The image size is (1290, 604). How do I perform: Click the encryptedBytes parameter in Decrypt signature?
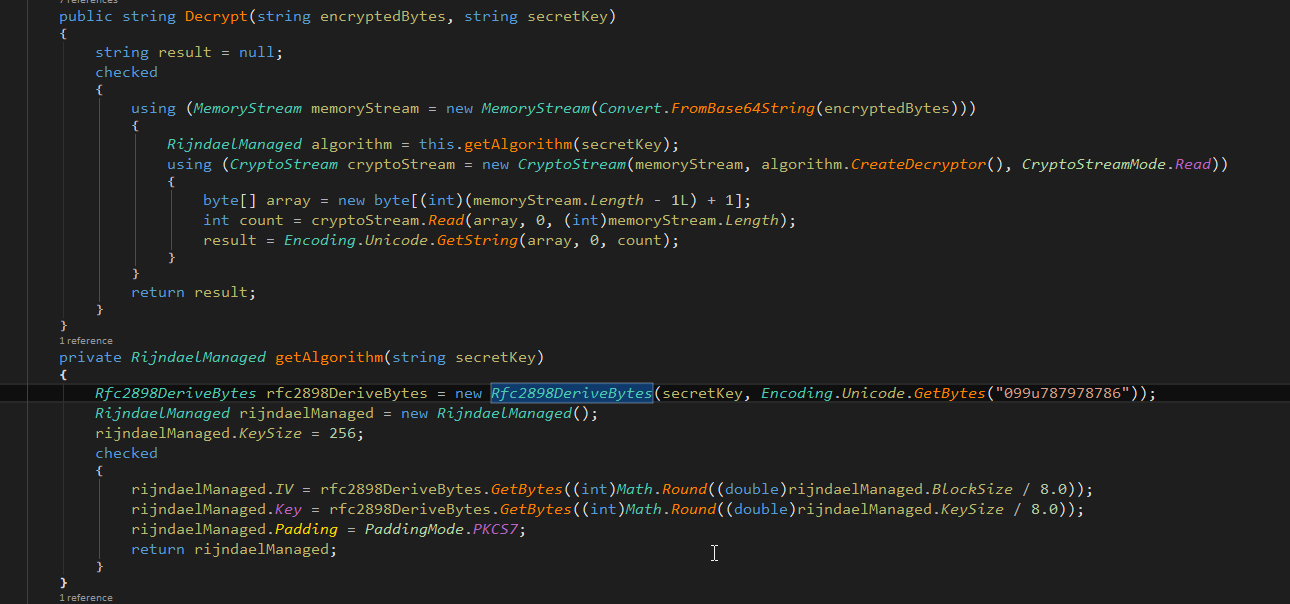coord(383,17)
